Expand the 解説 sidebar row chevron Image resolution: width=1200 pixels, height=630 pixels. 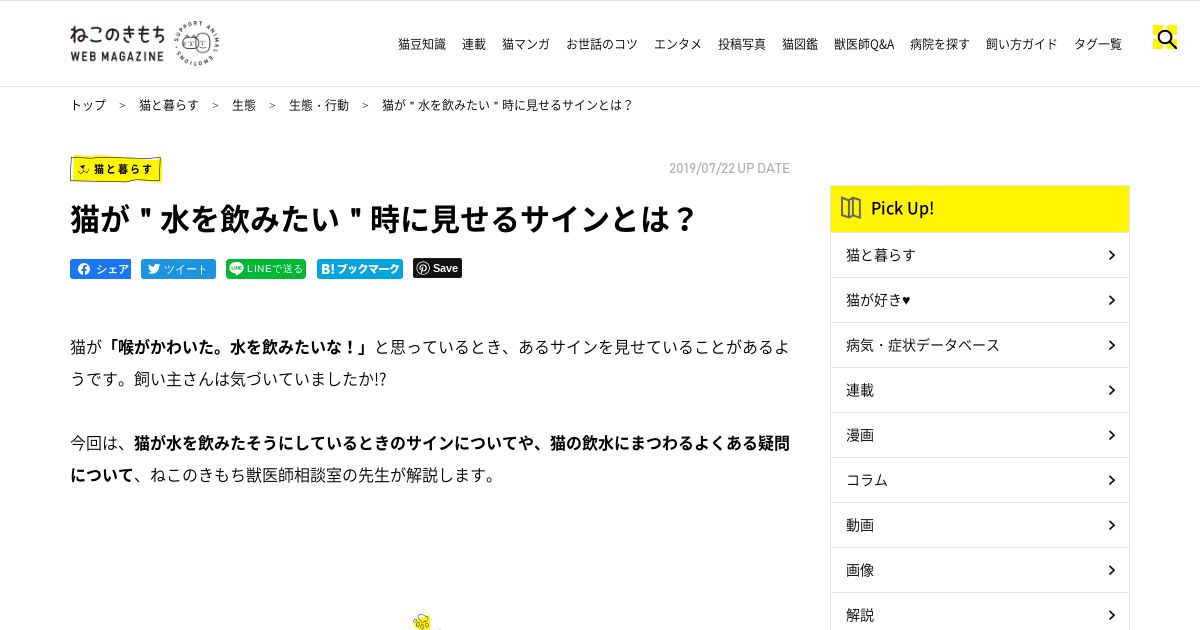1111,615
